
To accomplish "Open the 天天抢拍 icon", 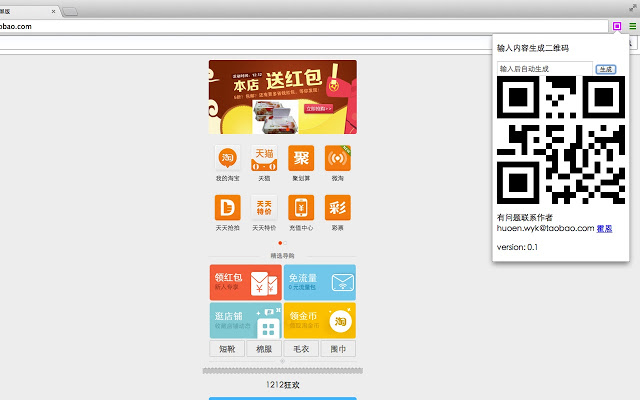I will [227, 207].
